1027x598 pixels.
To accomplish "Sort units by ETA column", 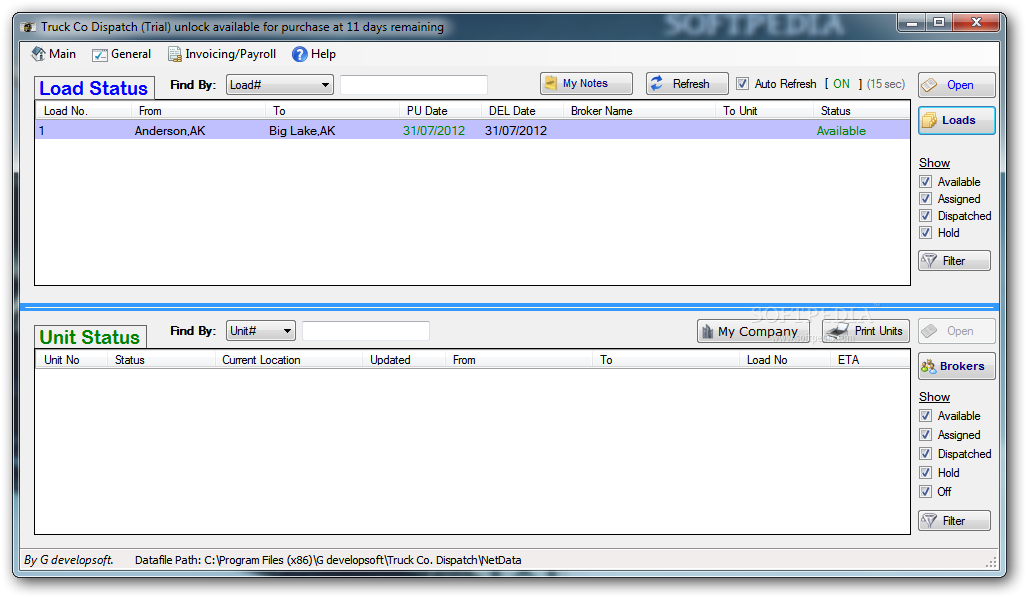I will pos(870,360).
